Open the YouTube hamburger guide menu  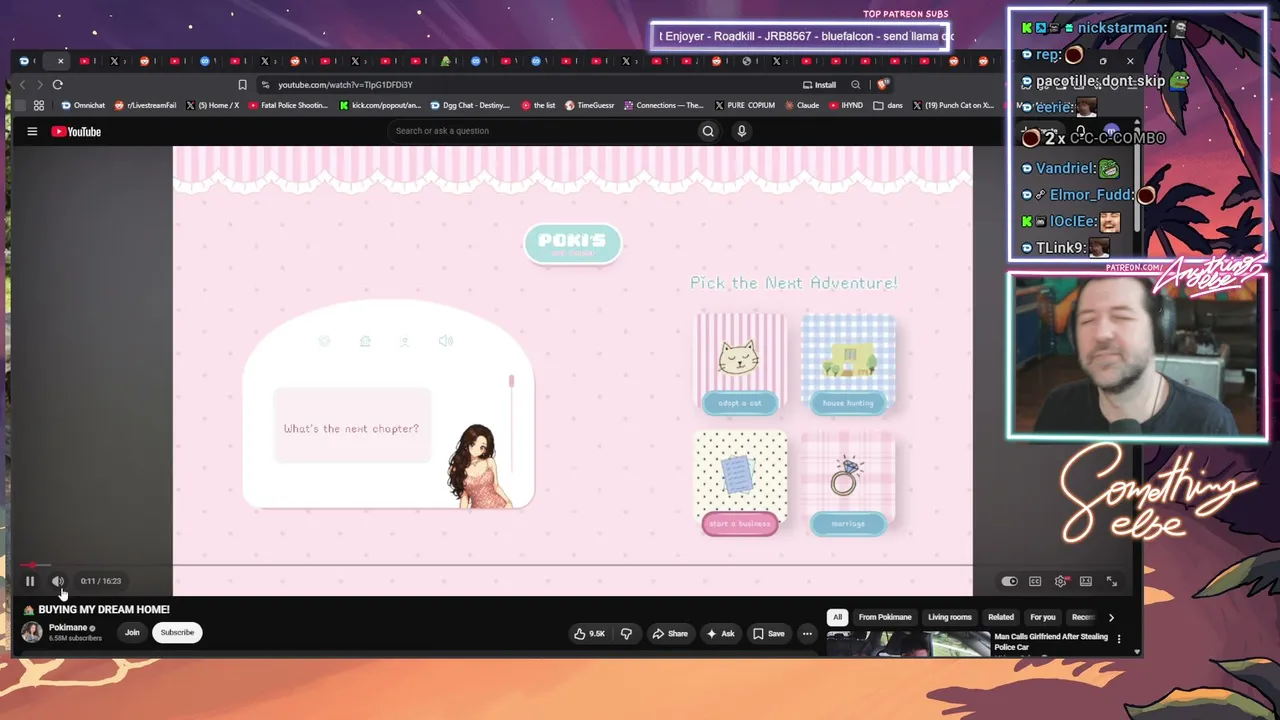click(x=32, y=131)
